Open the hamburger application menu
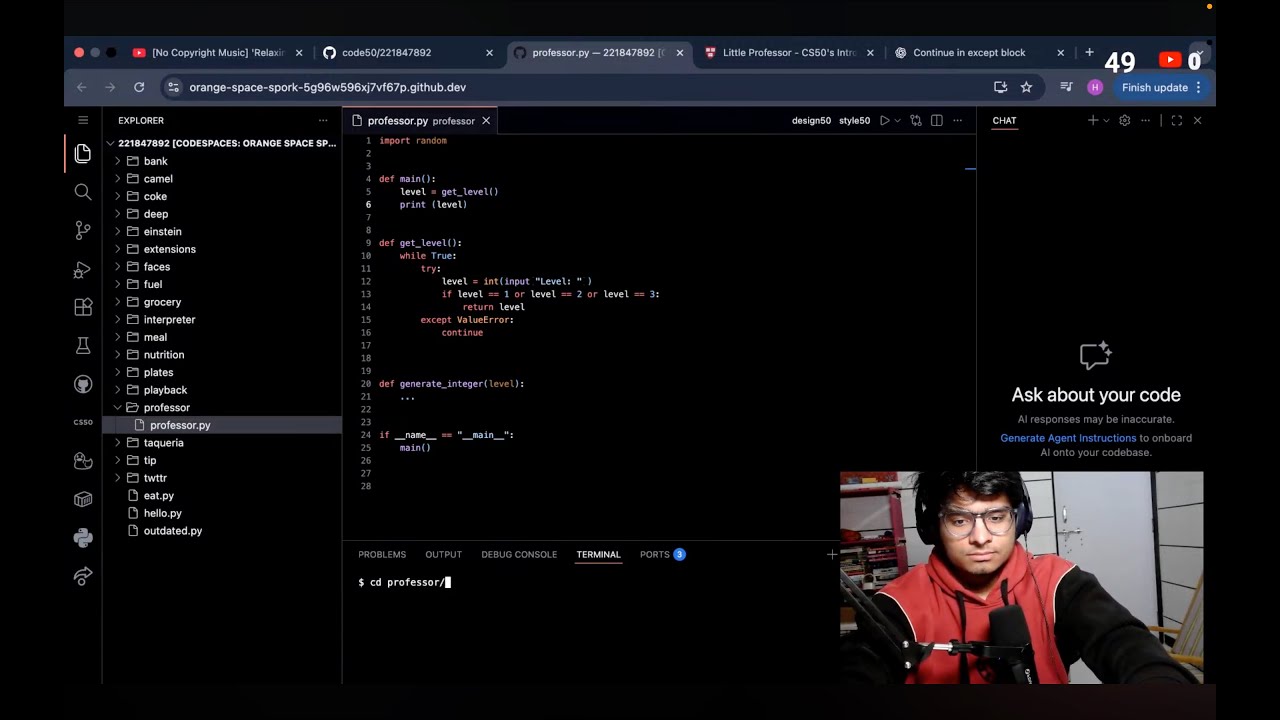1280x720 pixels. 83,120
